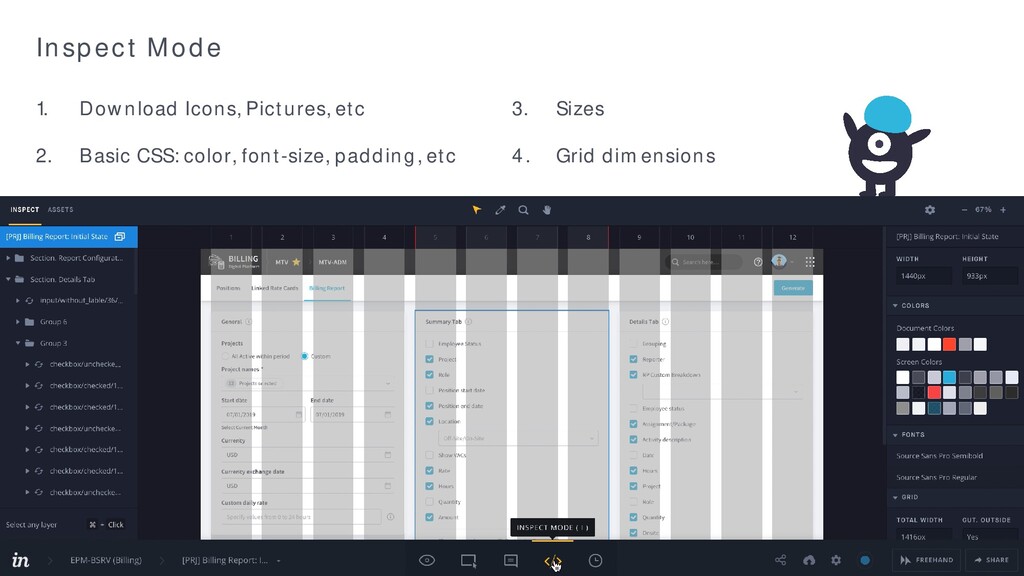The image size is (1024, 576).
Task: Collapse the Section: Details Tab folder
Action: coord(8,279)
